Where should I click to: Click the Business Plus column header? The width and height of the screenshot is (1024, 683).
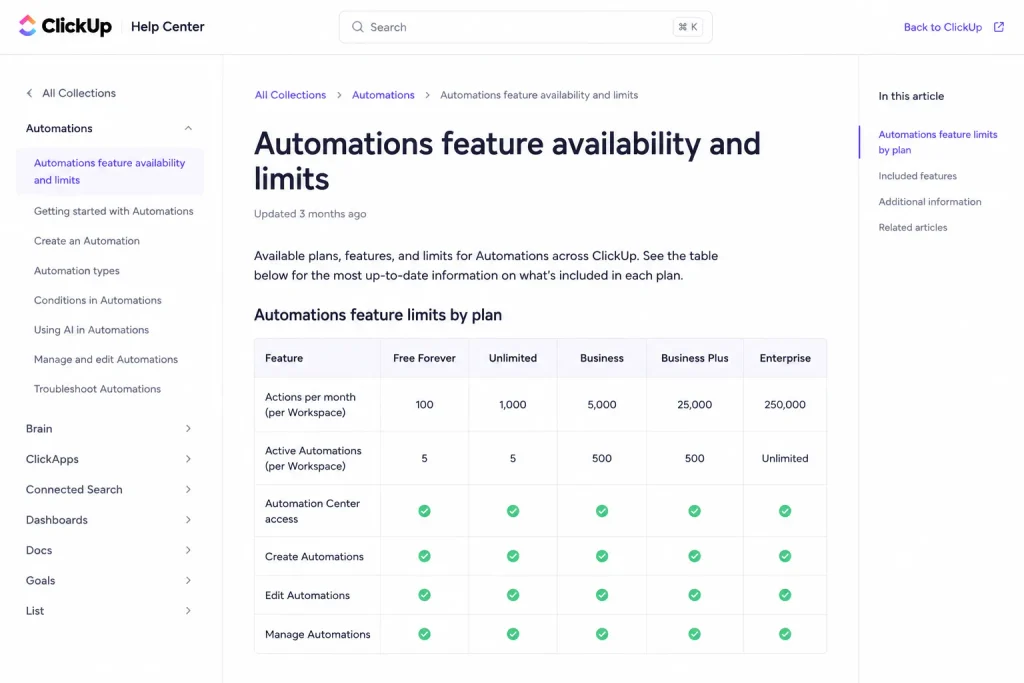(x=695, y=358)
